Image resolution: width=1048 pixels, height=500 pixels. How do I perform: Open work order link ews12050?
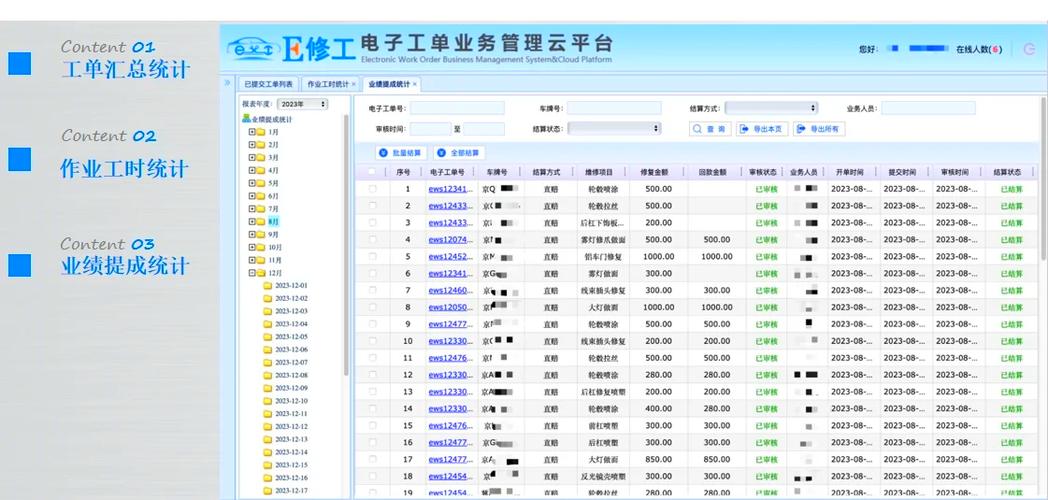pyautogui.click(x=451, y=307)
